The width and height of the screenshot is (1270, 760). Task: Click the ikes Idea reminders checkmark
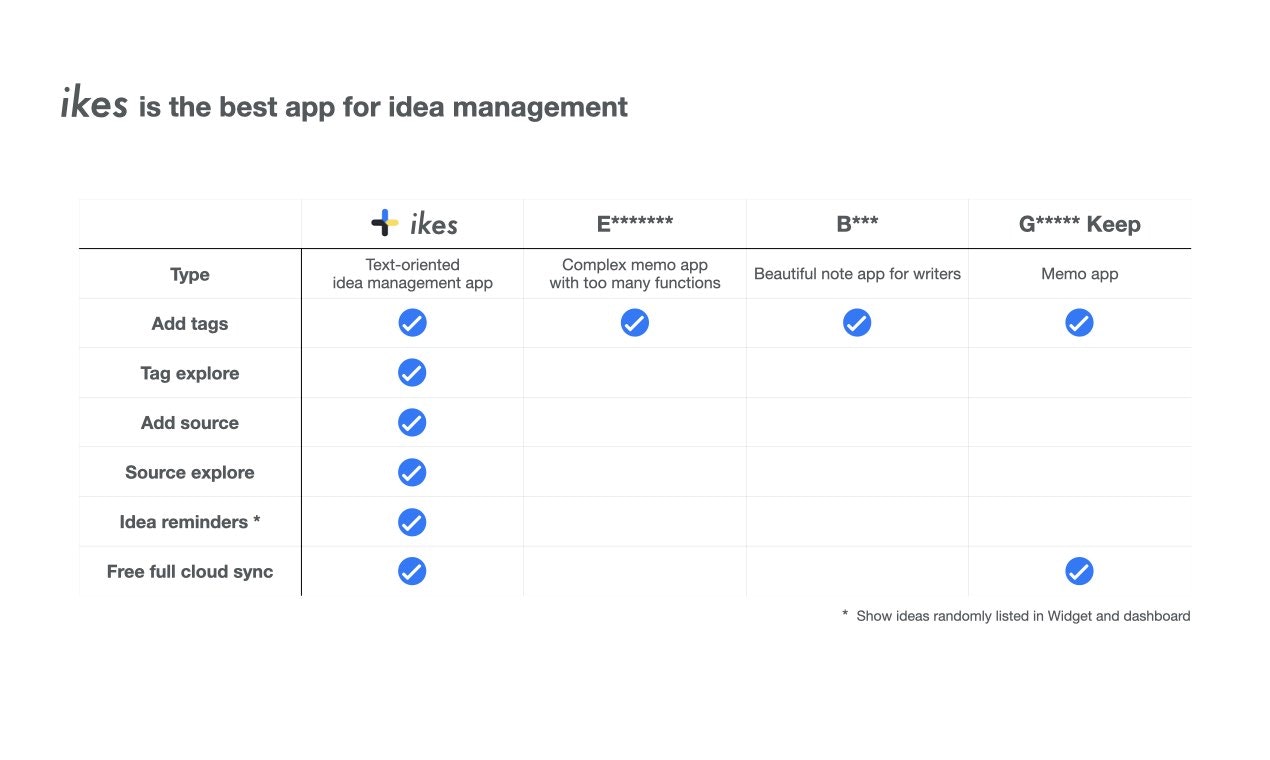412,522
